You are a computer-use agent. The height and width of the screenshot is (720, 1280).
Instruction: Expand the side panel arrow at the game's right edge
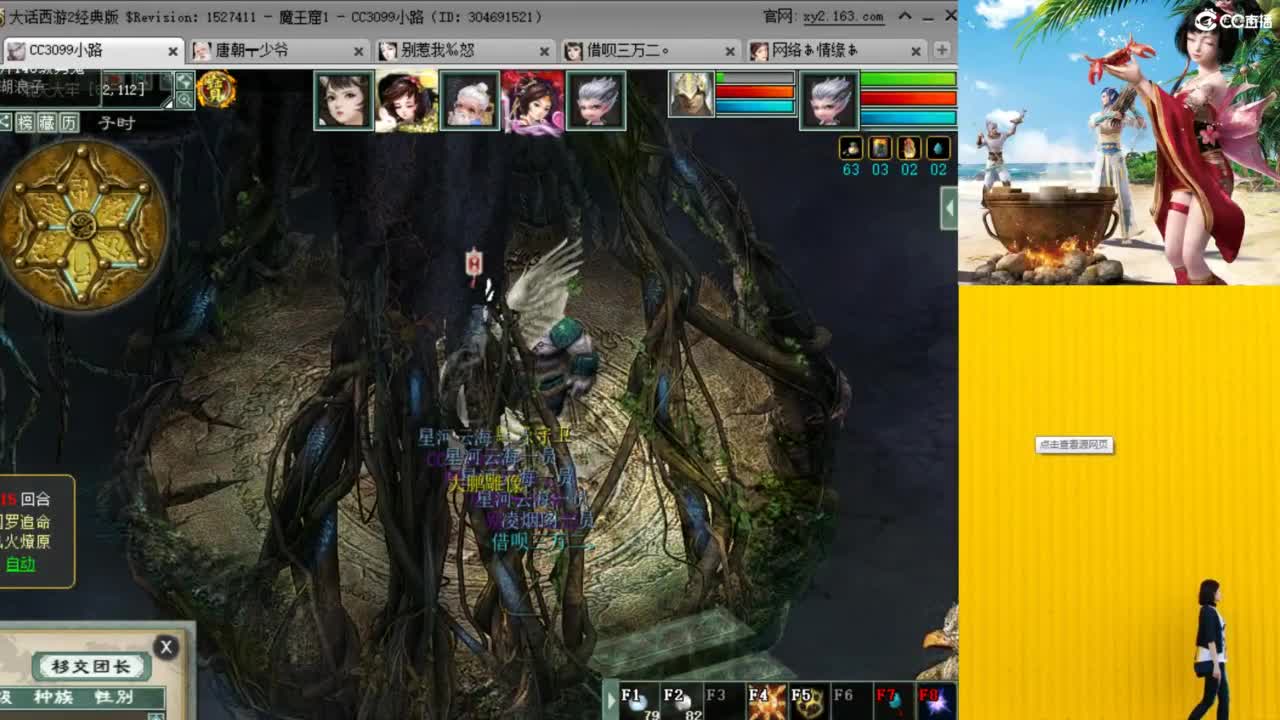(949, 209)
